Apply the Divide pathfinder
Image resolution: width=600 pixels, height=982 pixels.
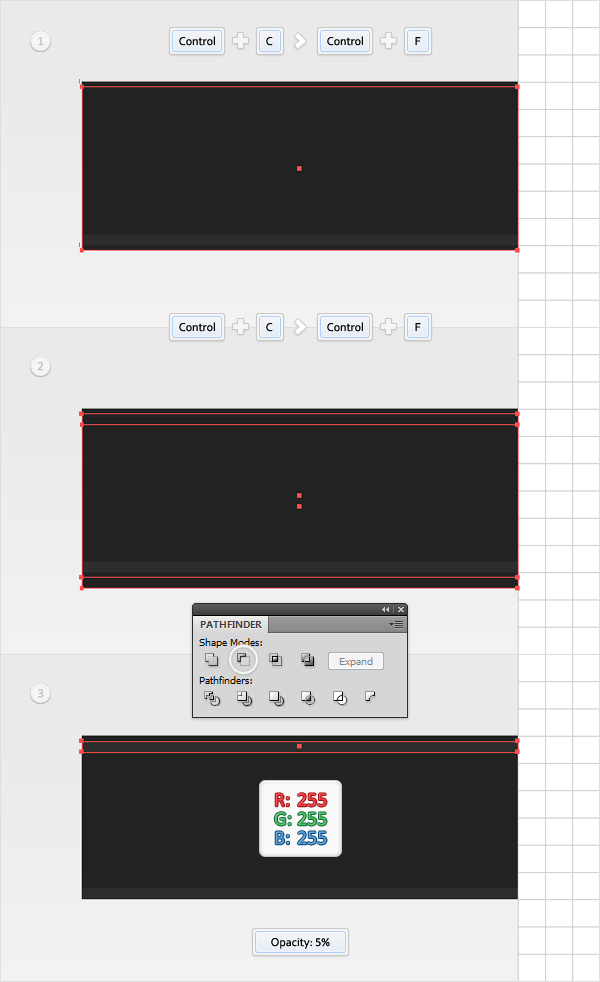[212, 698]
